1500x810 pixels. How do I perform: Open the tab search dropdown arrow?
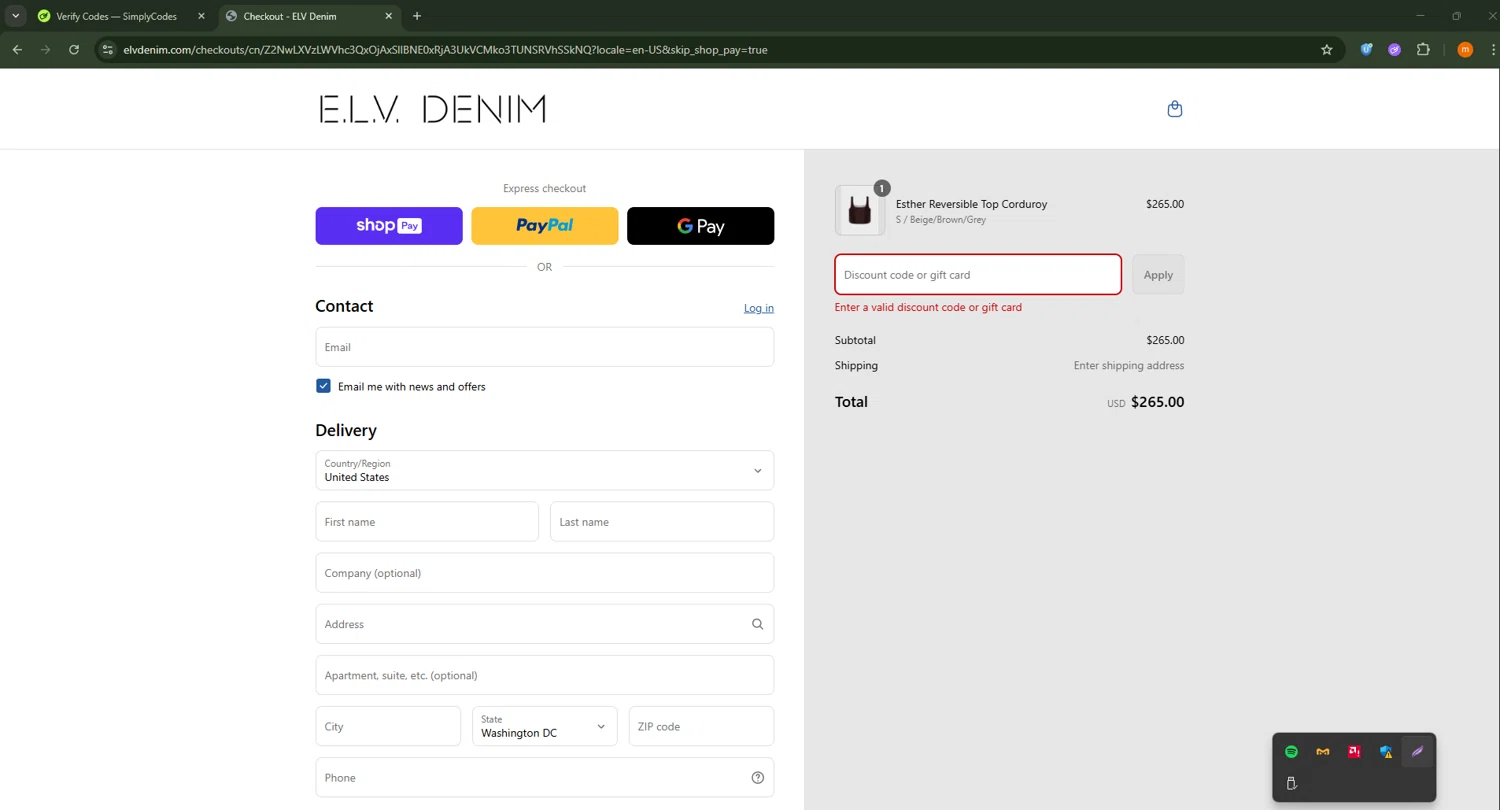click(x=16, y=16)
